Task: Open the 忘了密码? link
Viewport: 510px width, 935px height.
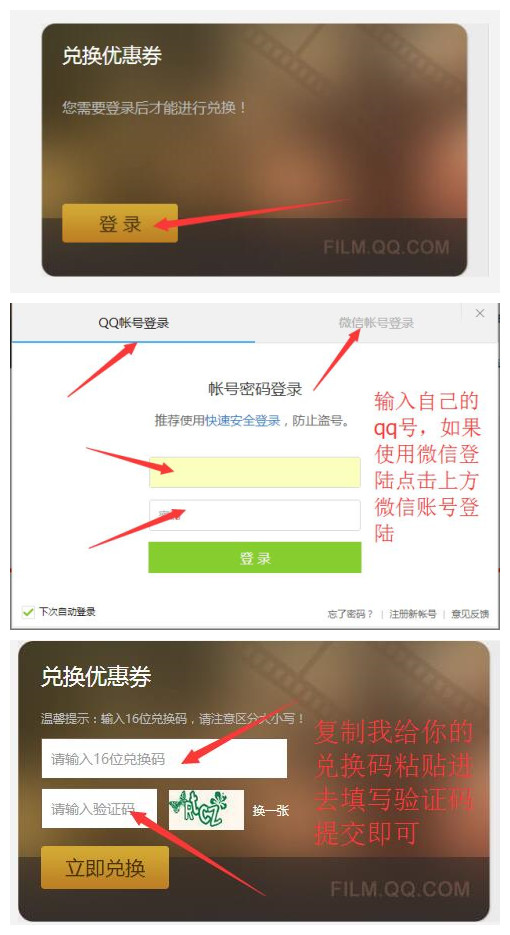Action: 350,614
